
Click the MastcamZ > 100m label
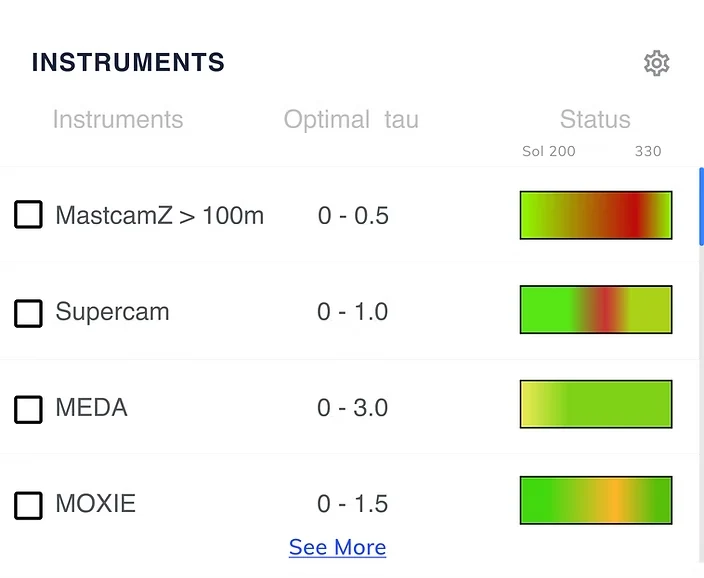(159, 215)
